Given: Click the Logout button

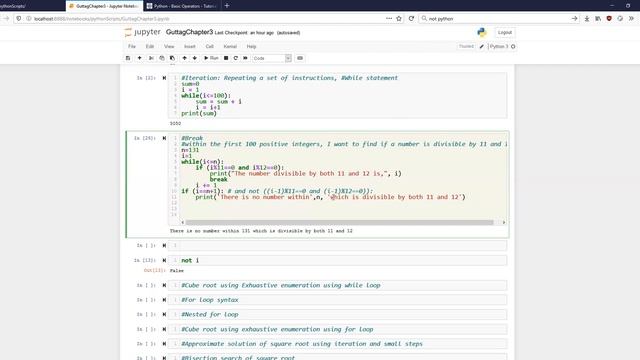Looking at the screenshot, I should tap(504, 32).
